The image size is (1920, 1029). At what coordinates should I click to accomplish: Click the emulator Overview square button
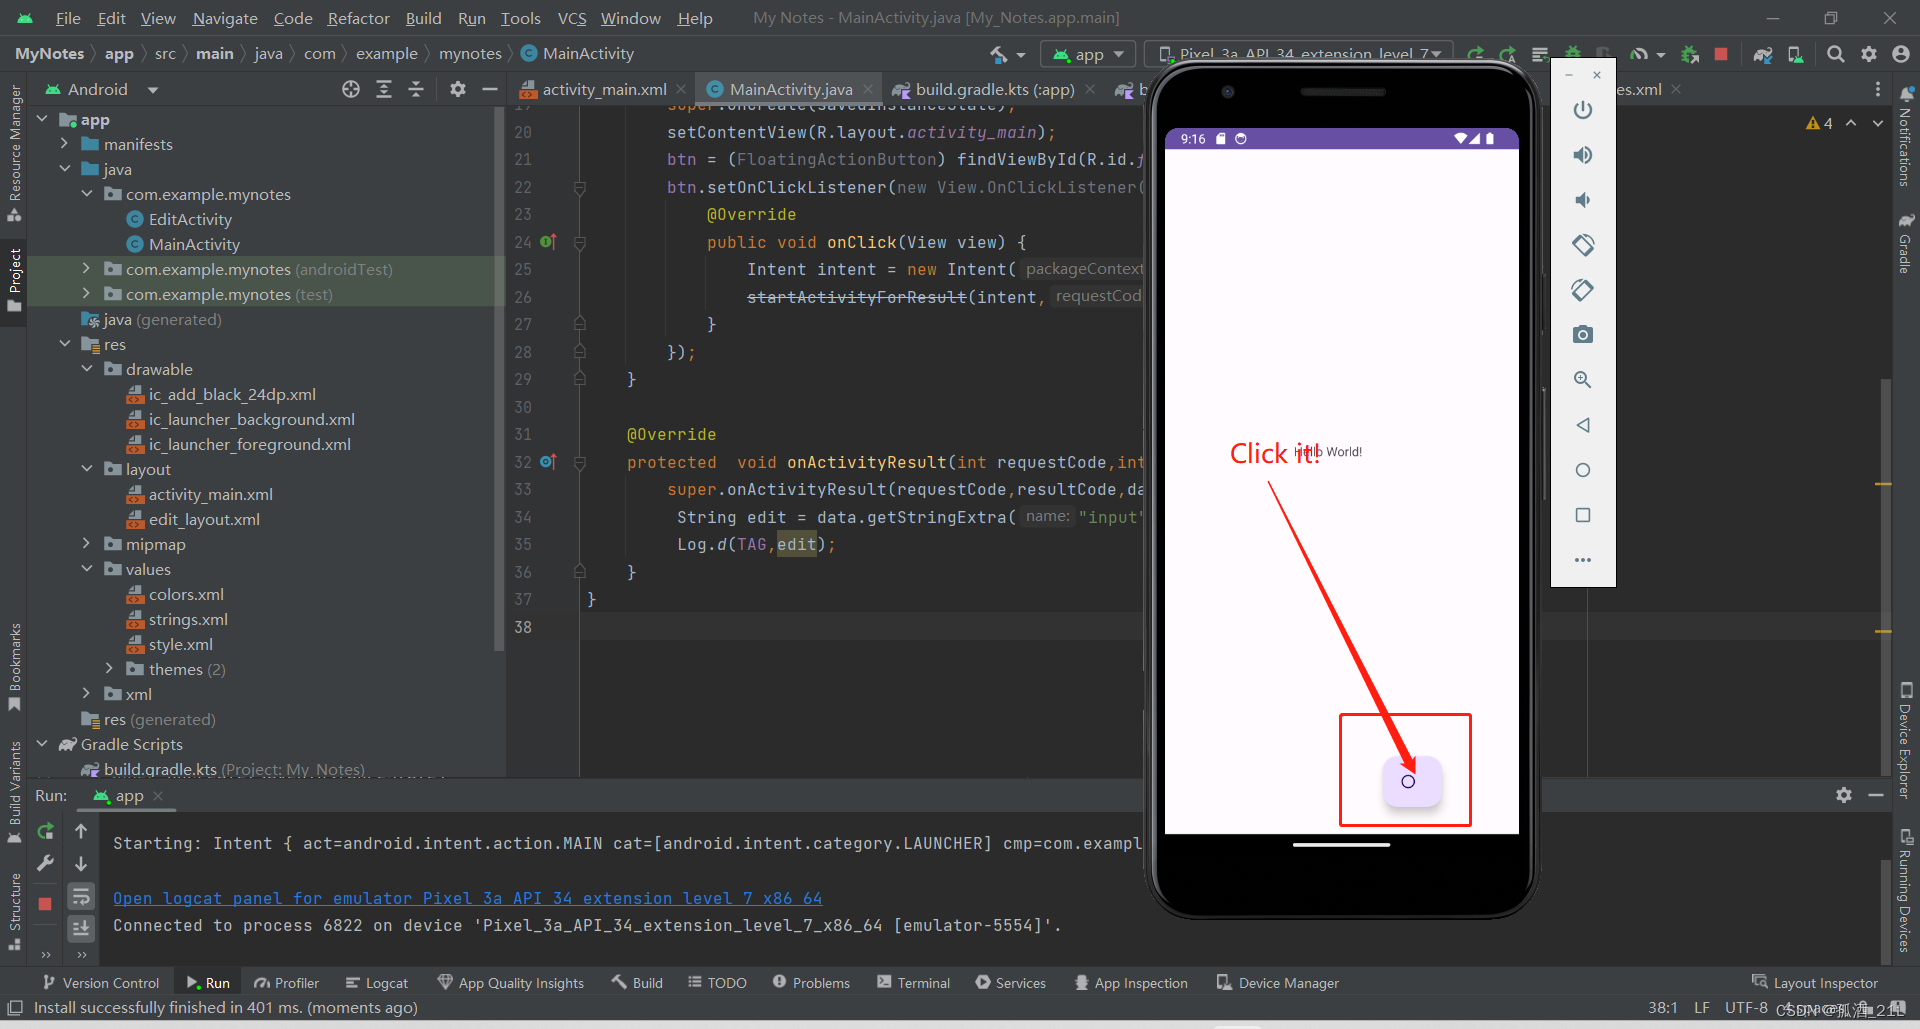[x=1583, y=515]
